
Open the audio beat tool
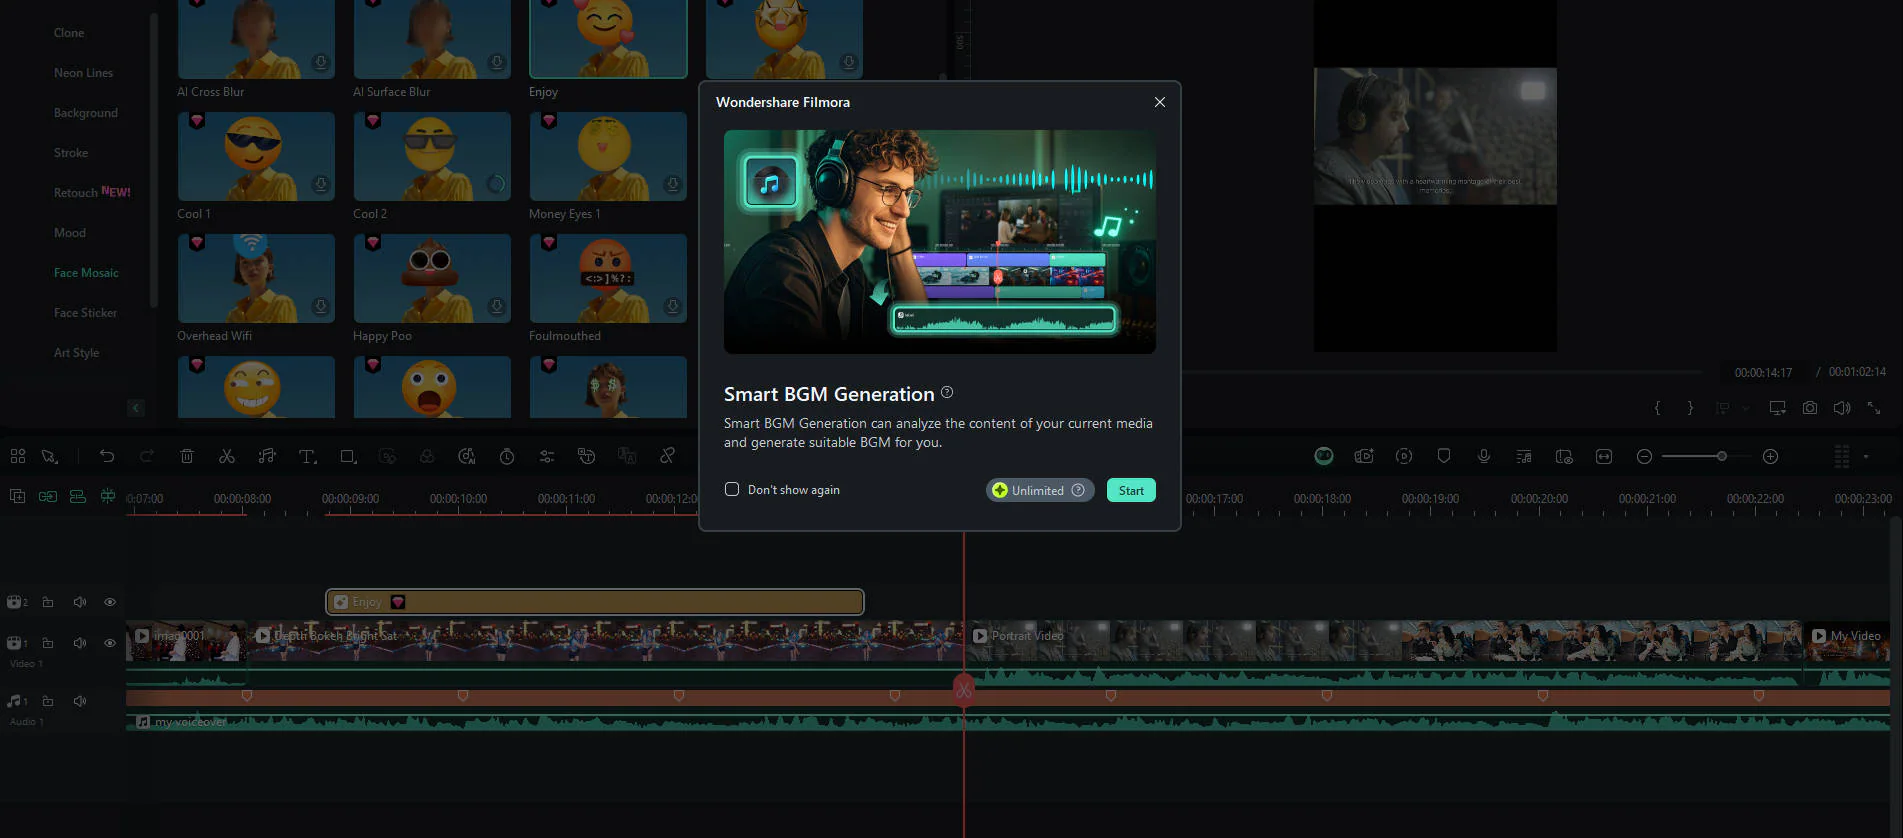[267, 456]
